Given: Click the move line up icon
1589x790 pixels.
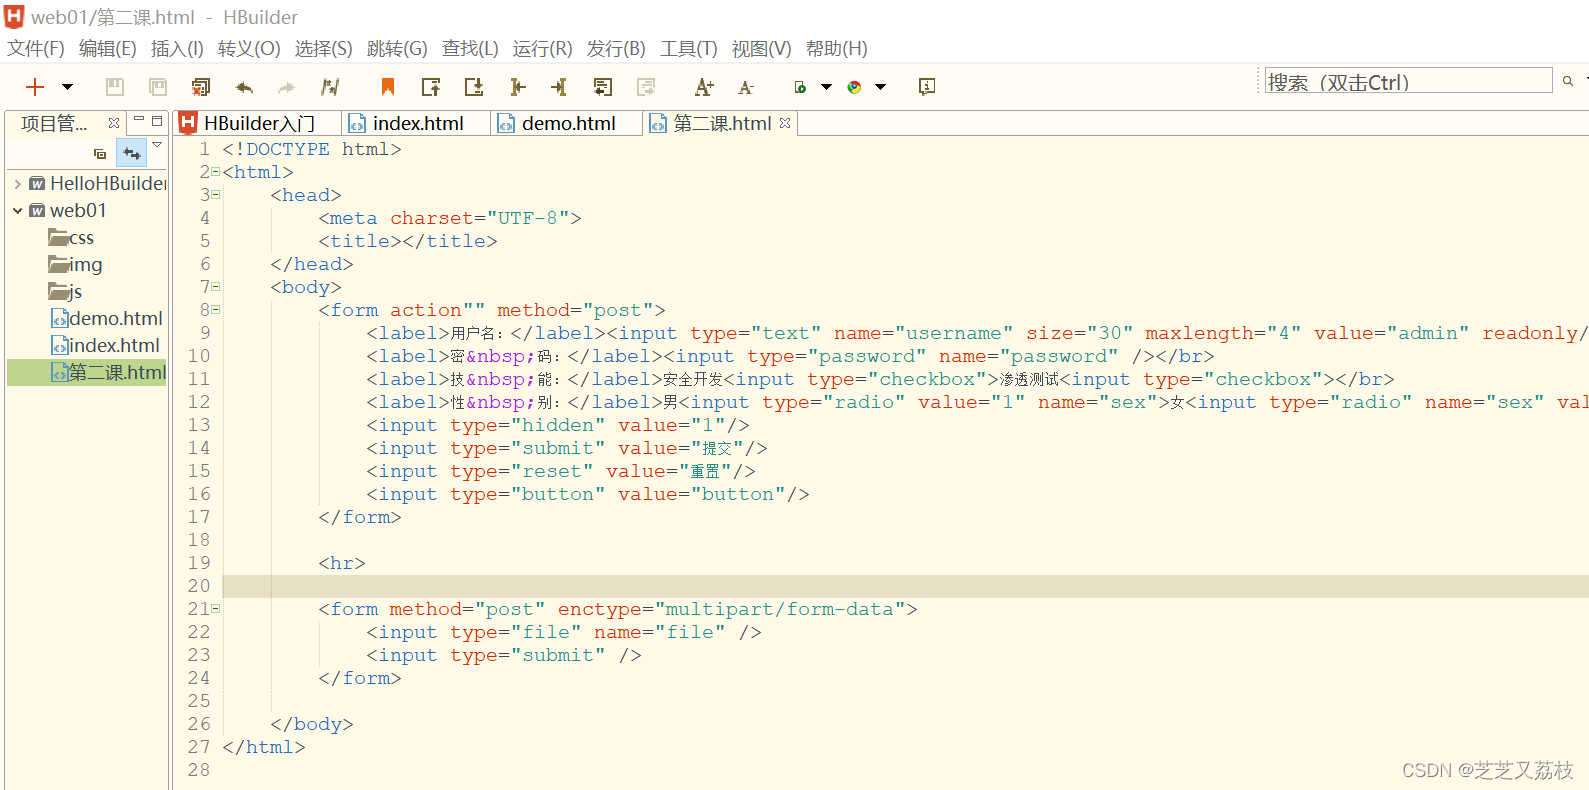Looking at the screenshot, I should (431, 87).
